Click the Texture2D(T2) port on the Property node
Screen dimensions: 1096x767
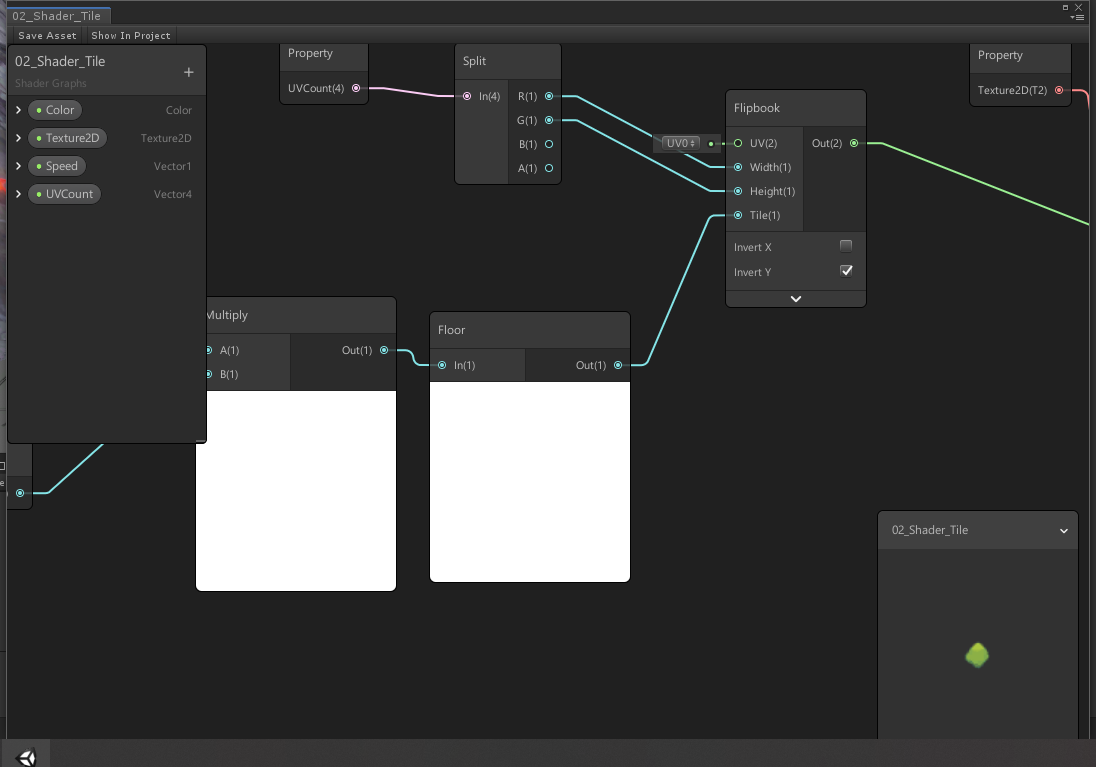[1060, 90]
